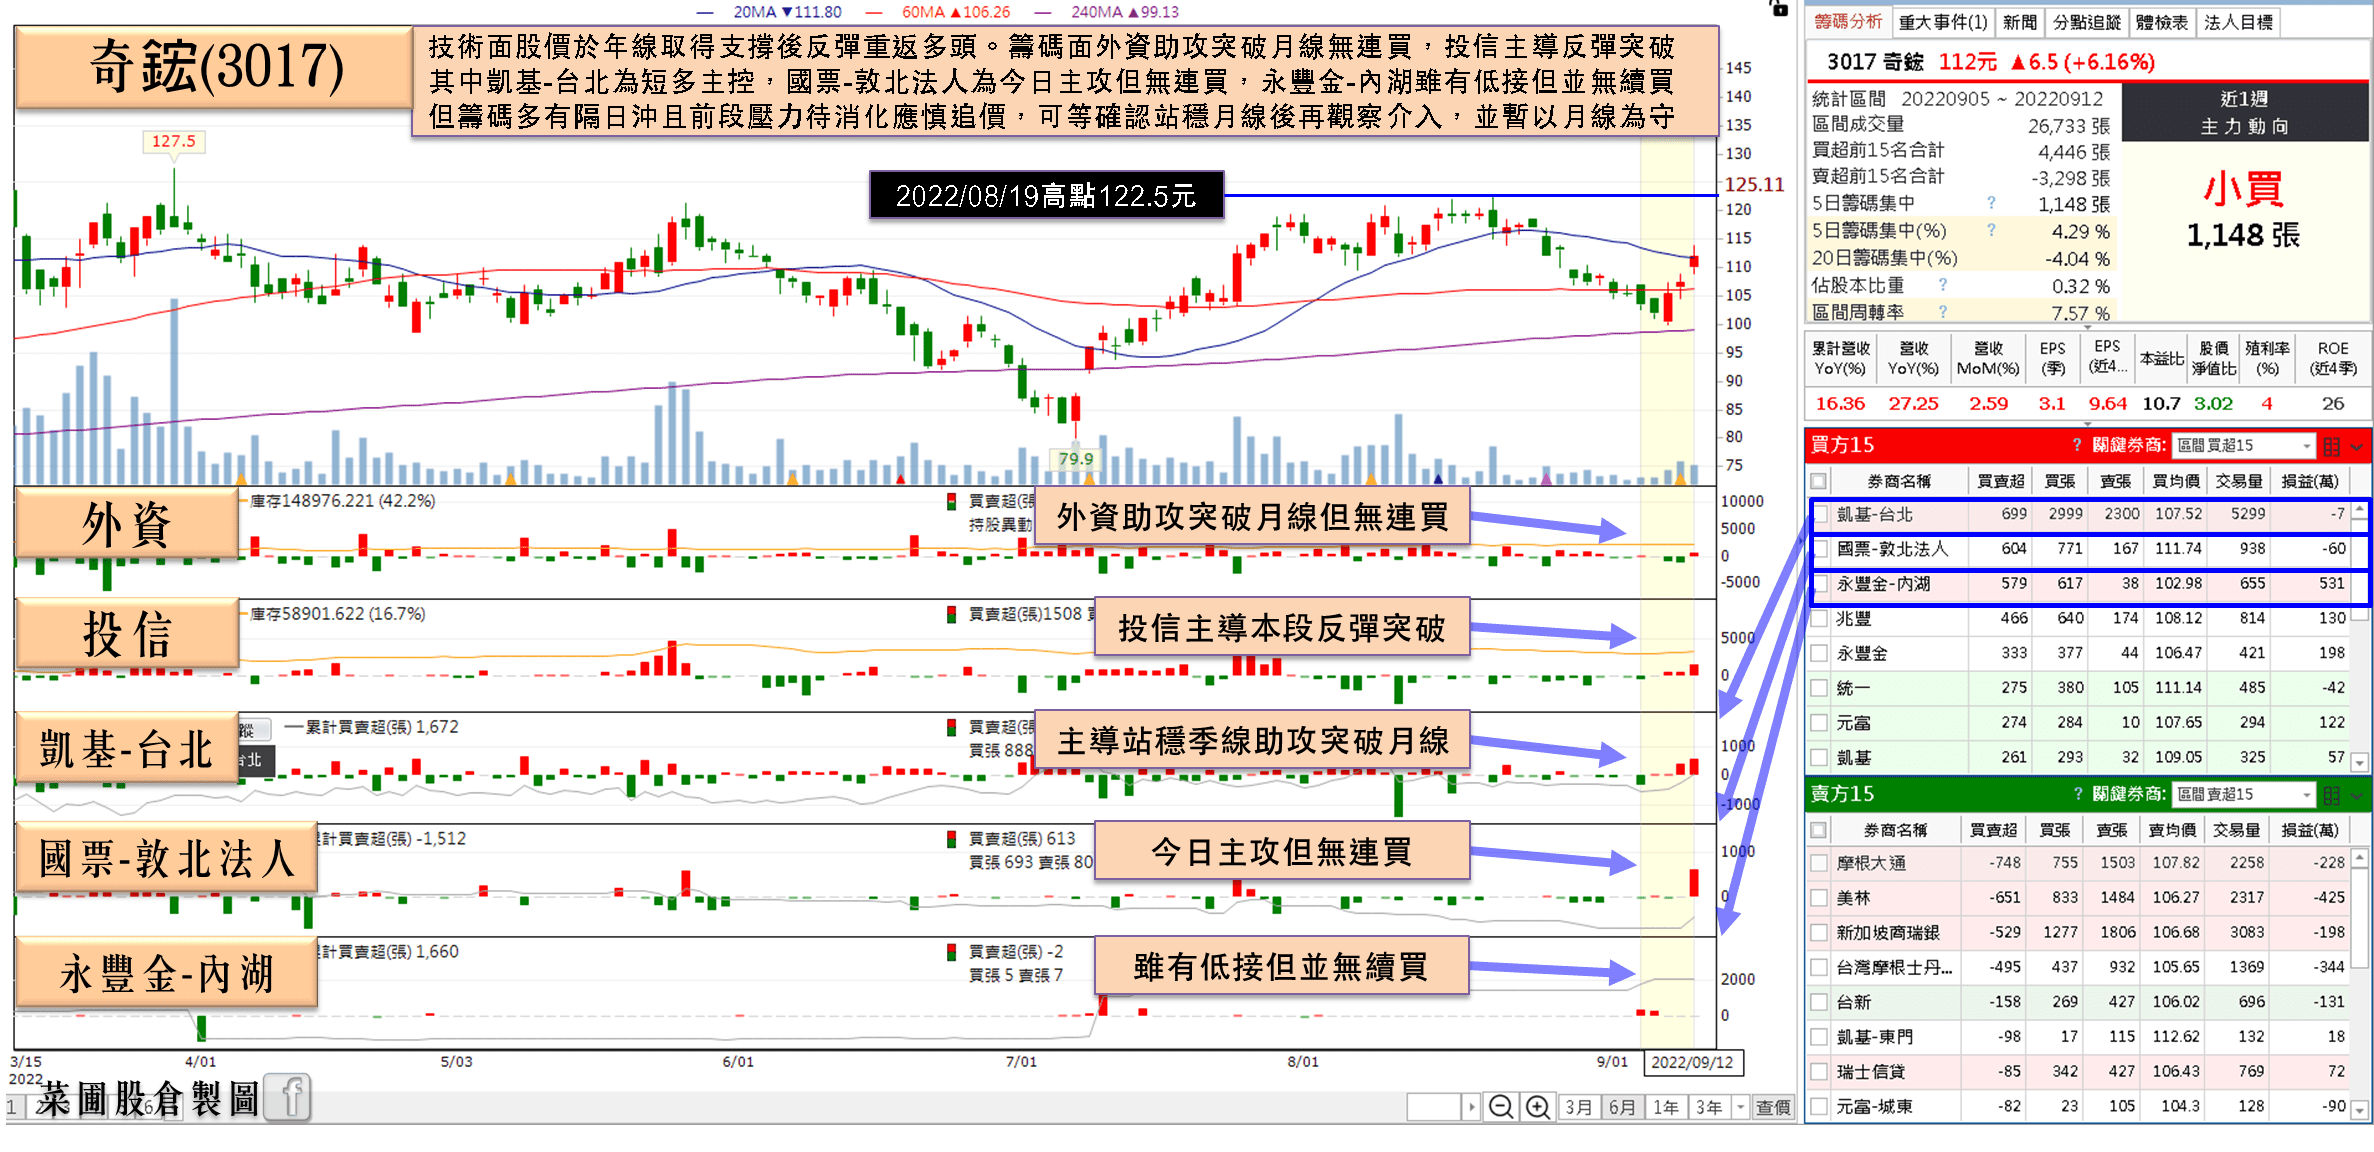Open the period dropdown arrow after 3年
The width and height of the screenshot is (2374, 1152).
(x=1740, y=1107)
